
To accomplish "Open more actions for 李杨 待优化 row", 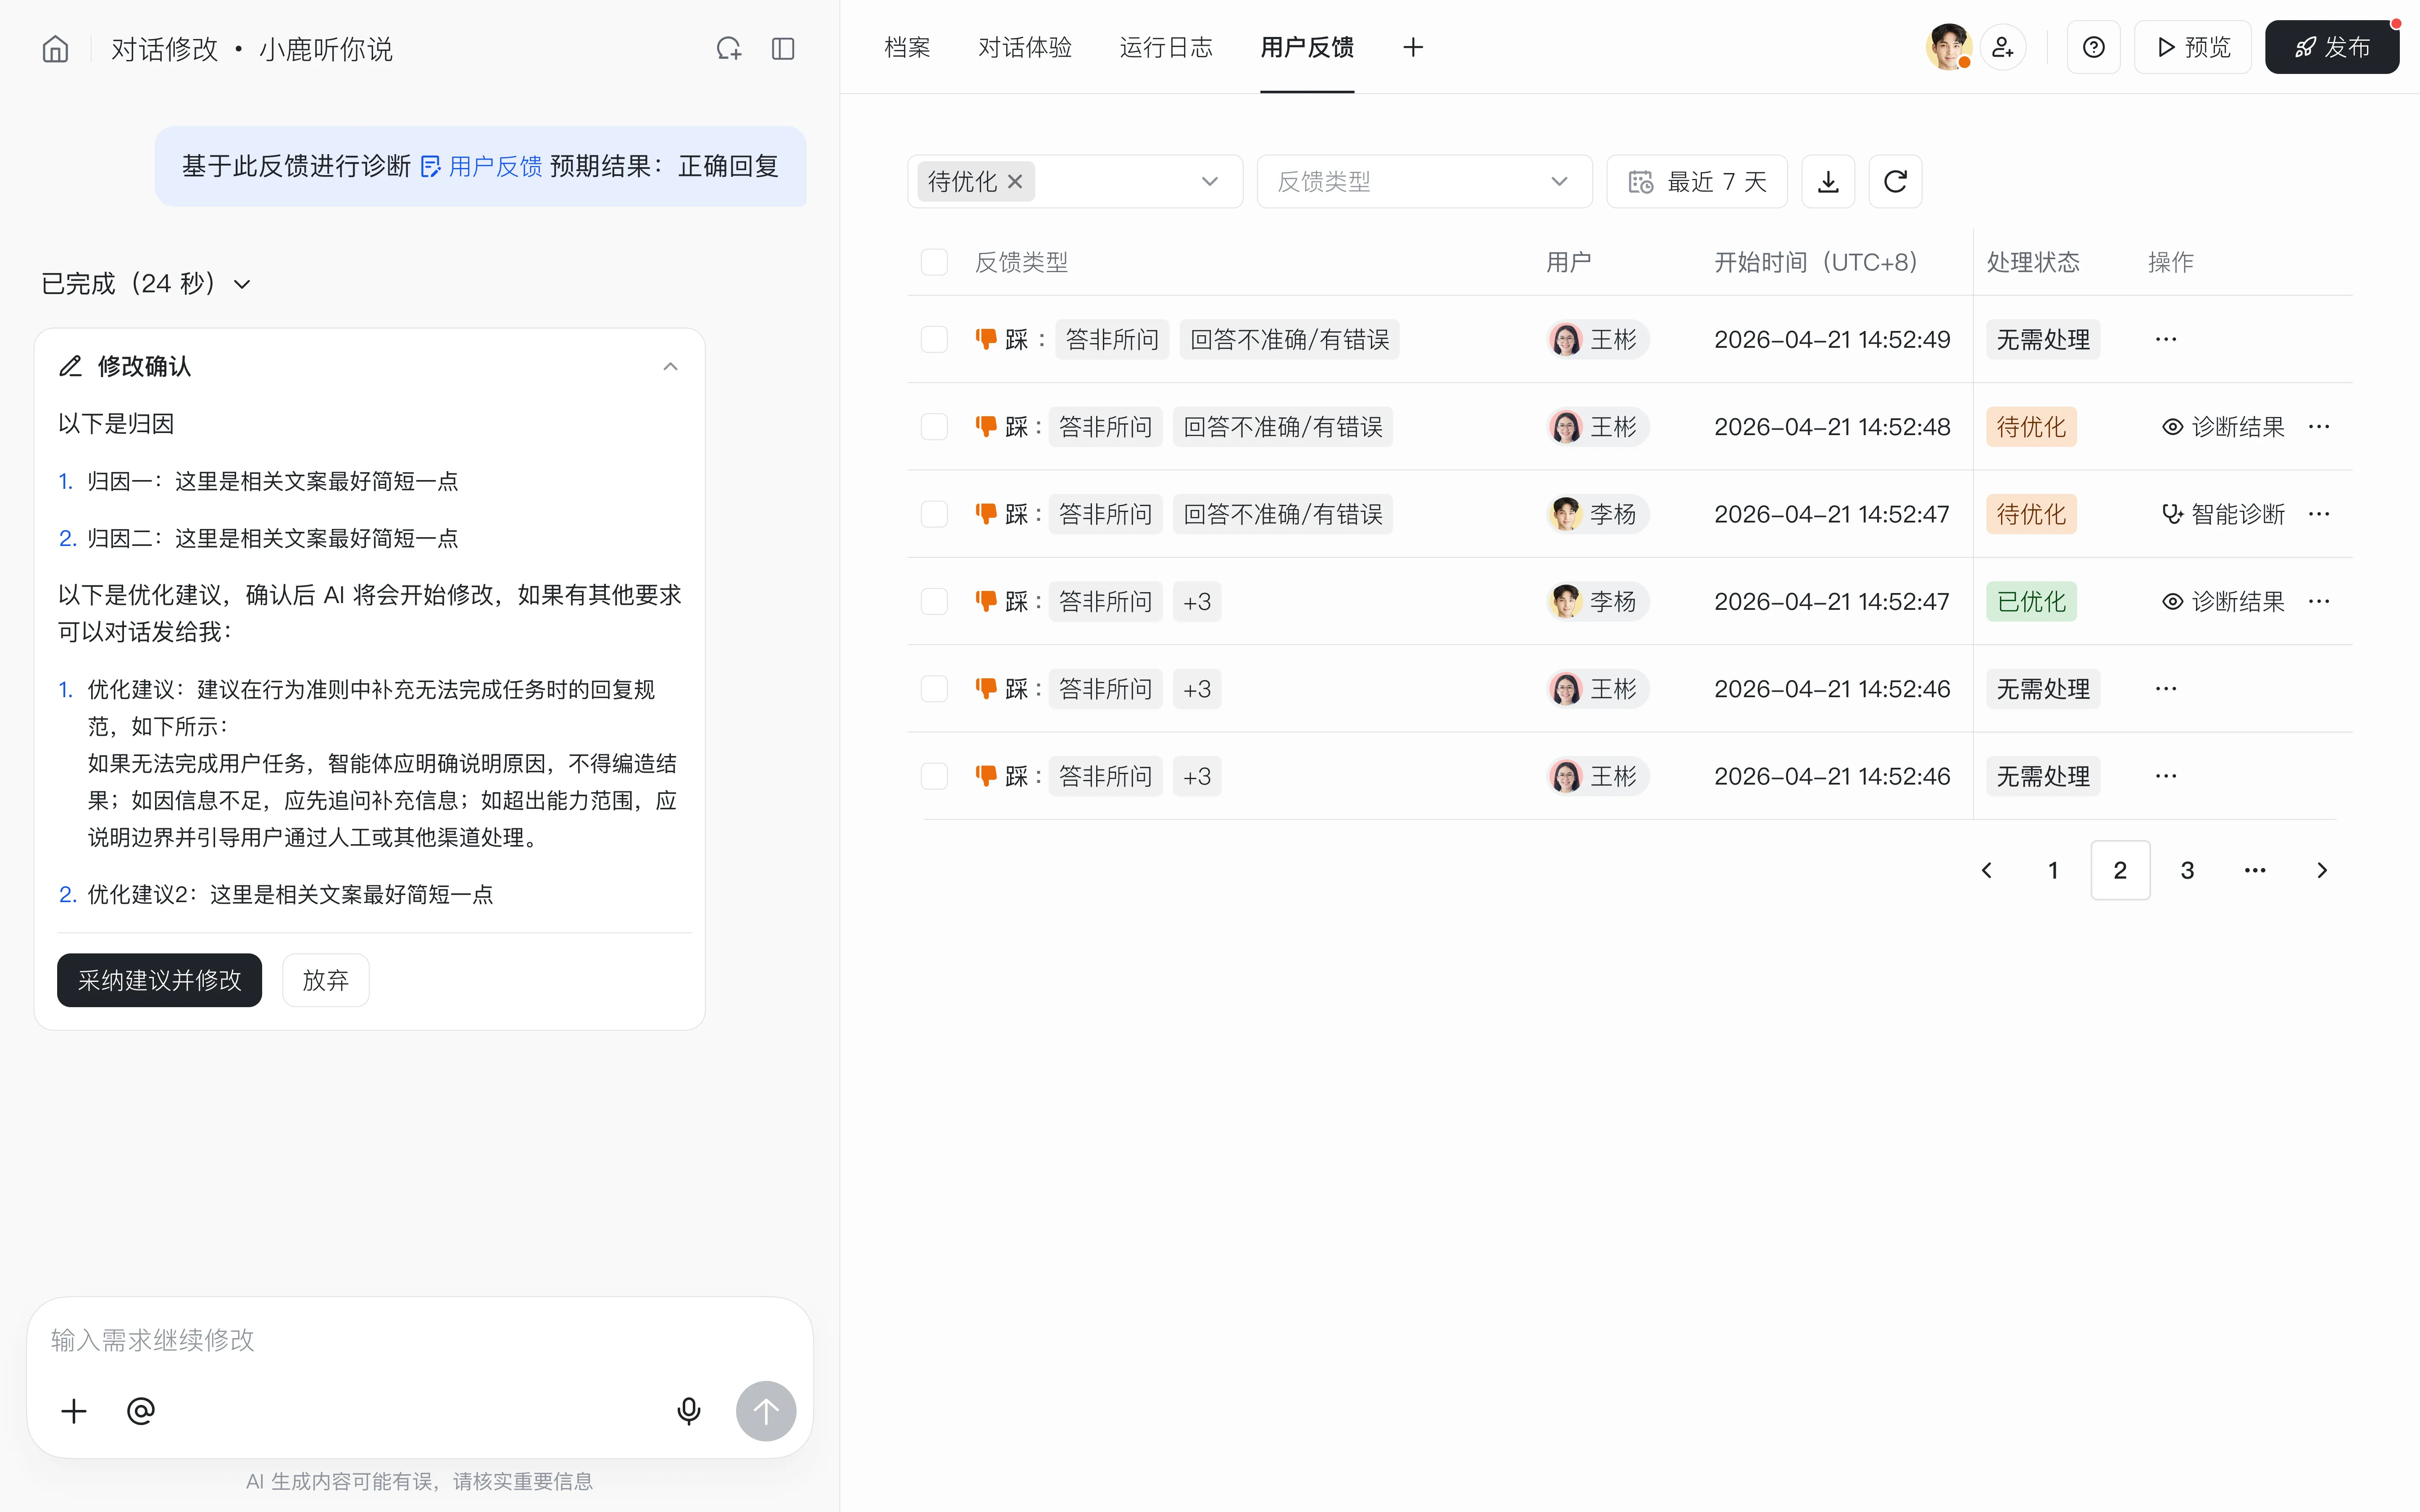I will 2319,514.
